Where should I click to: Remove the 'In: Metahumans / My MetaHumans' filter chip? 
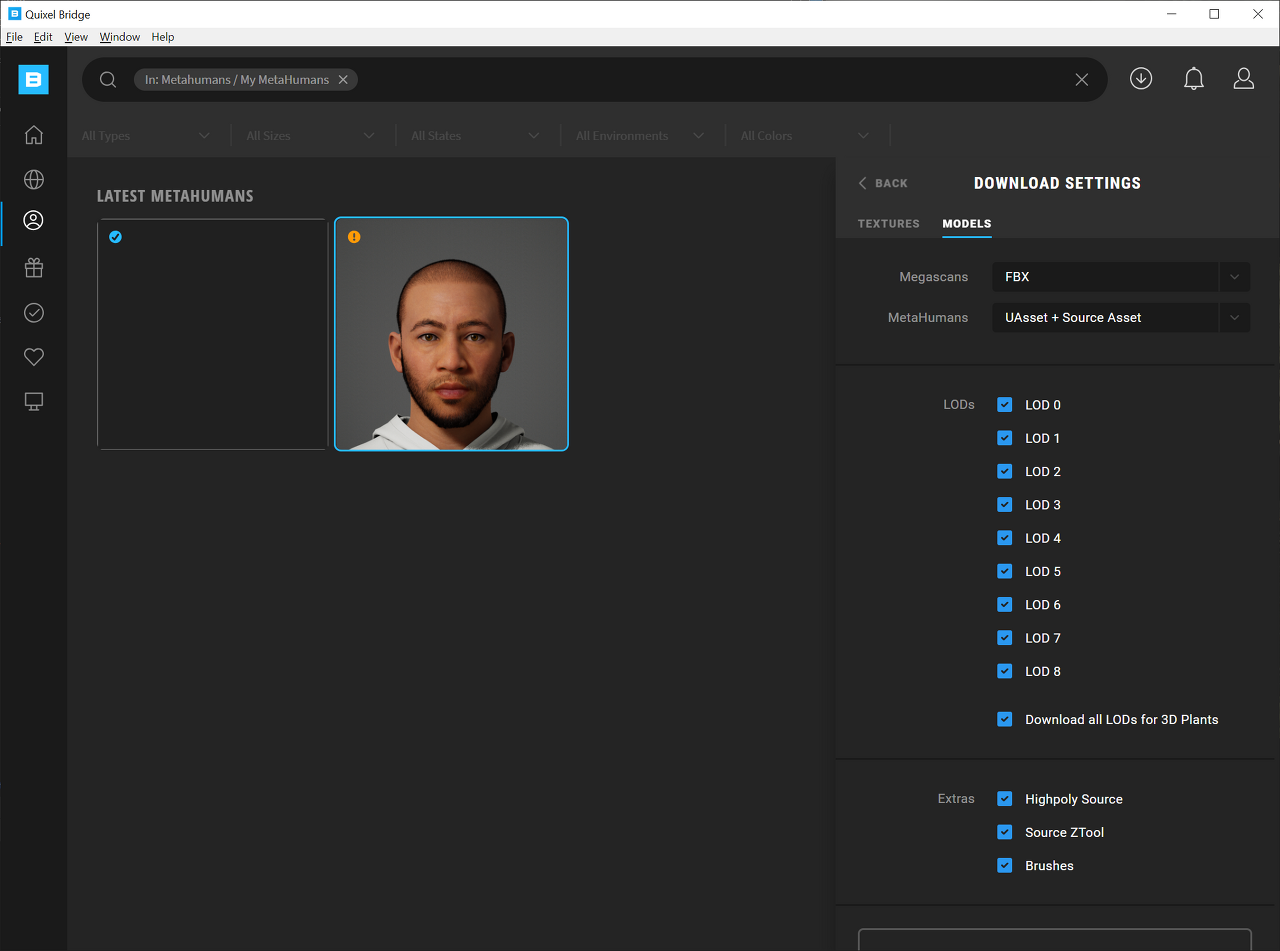343,80
